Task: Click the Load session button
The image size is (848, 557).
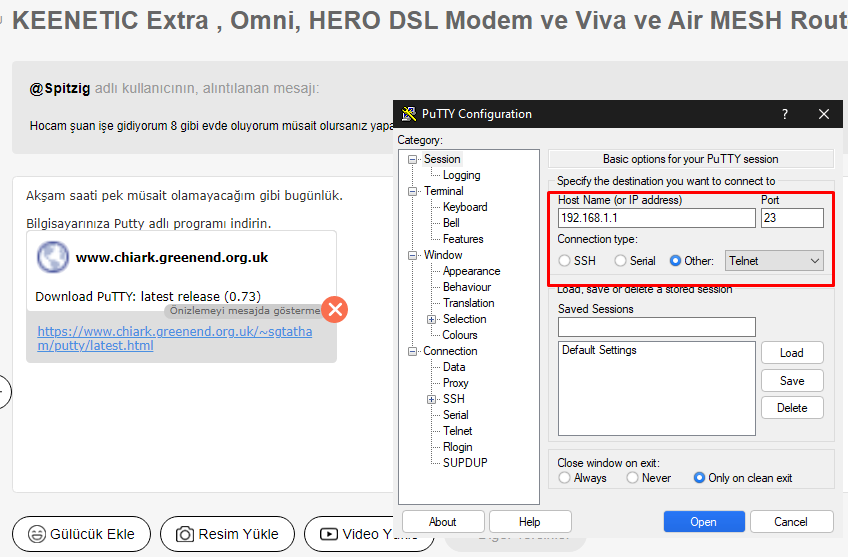Action: coord(792,353)
